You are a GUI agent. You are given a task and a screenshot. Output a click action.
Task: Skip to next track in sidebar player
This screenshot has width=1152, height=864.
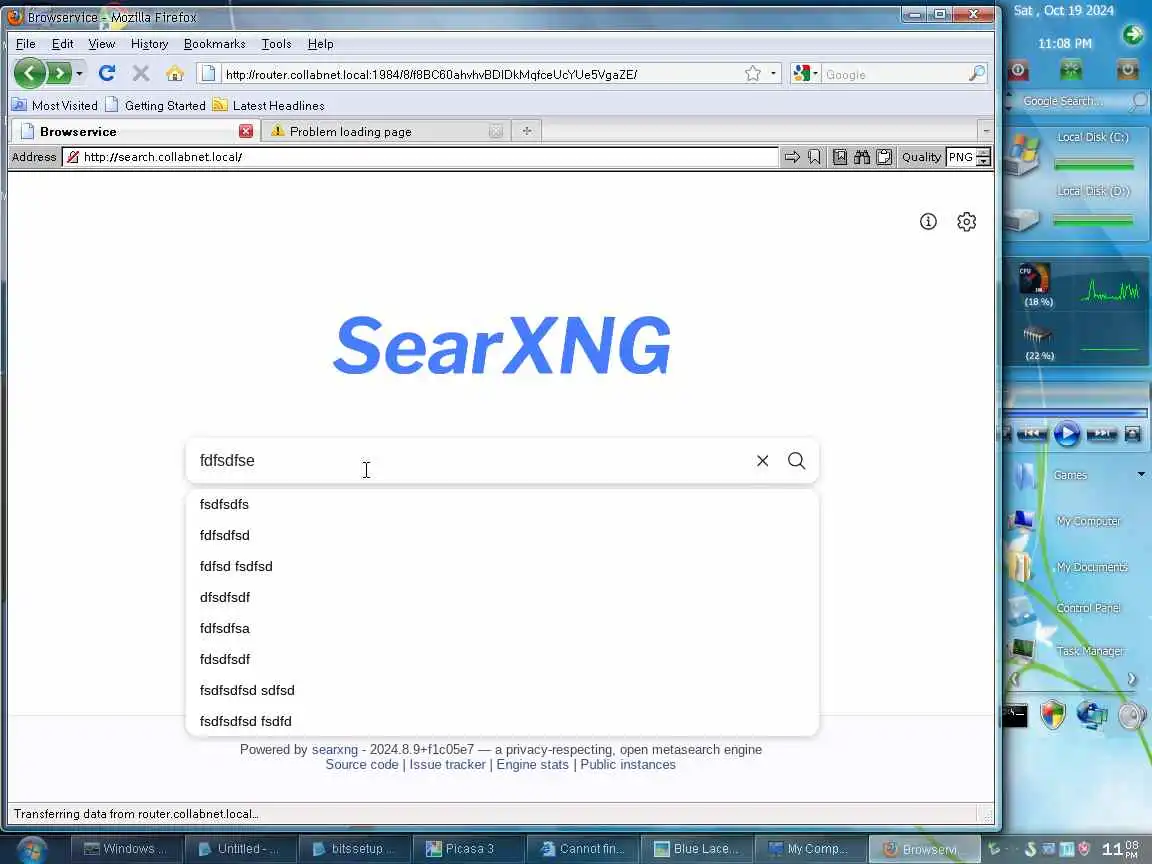pyautogui.click(x=1101, y=433)
